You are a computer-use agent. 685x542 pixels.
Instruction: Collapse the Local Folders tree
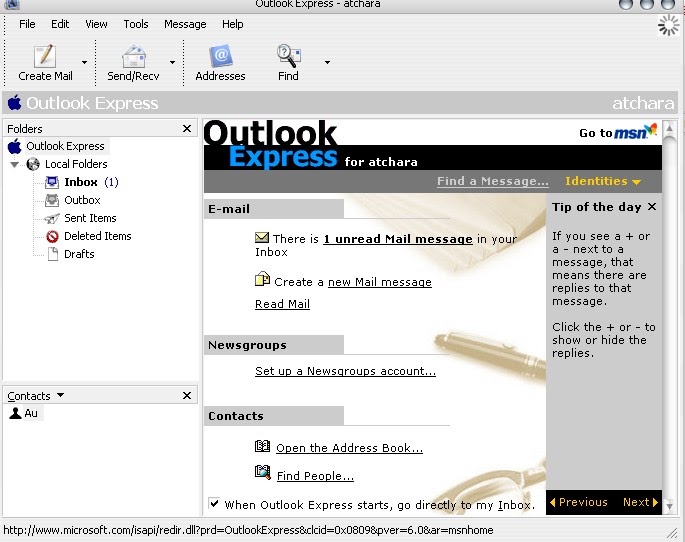pos(15,165)
